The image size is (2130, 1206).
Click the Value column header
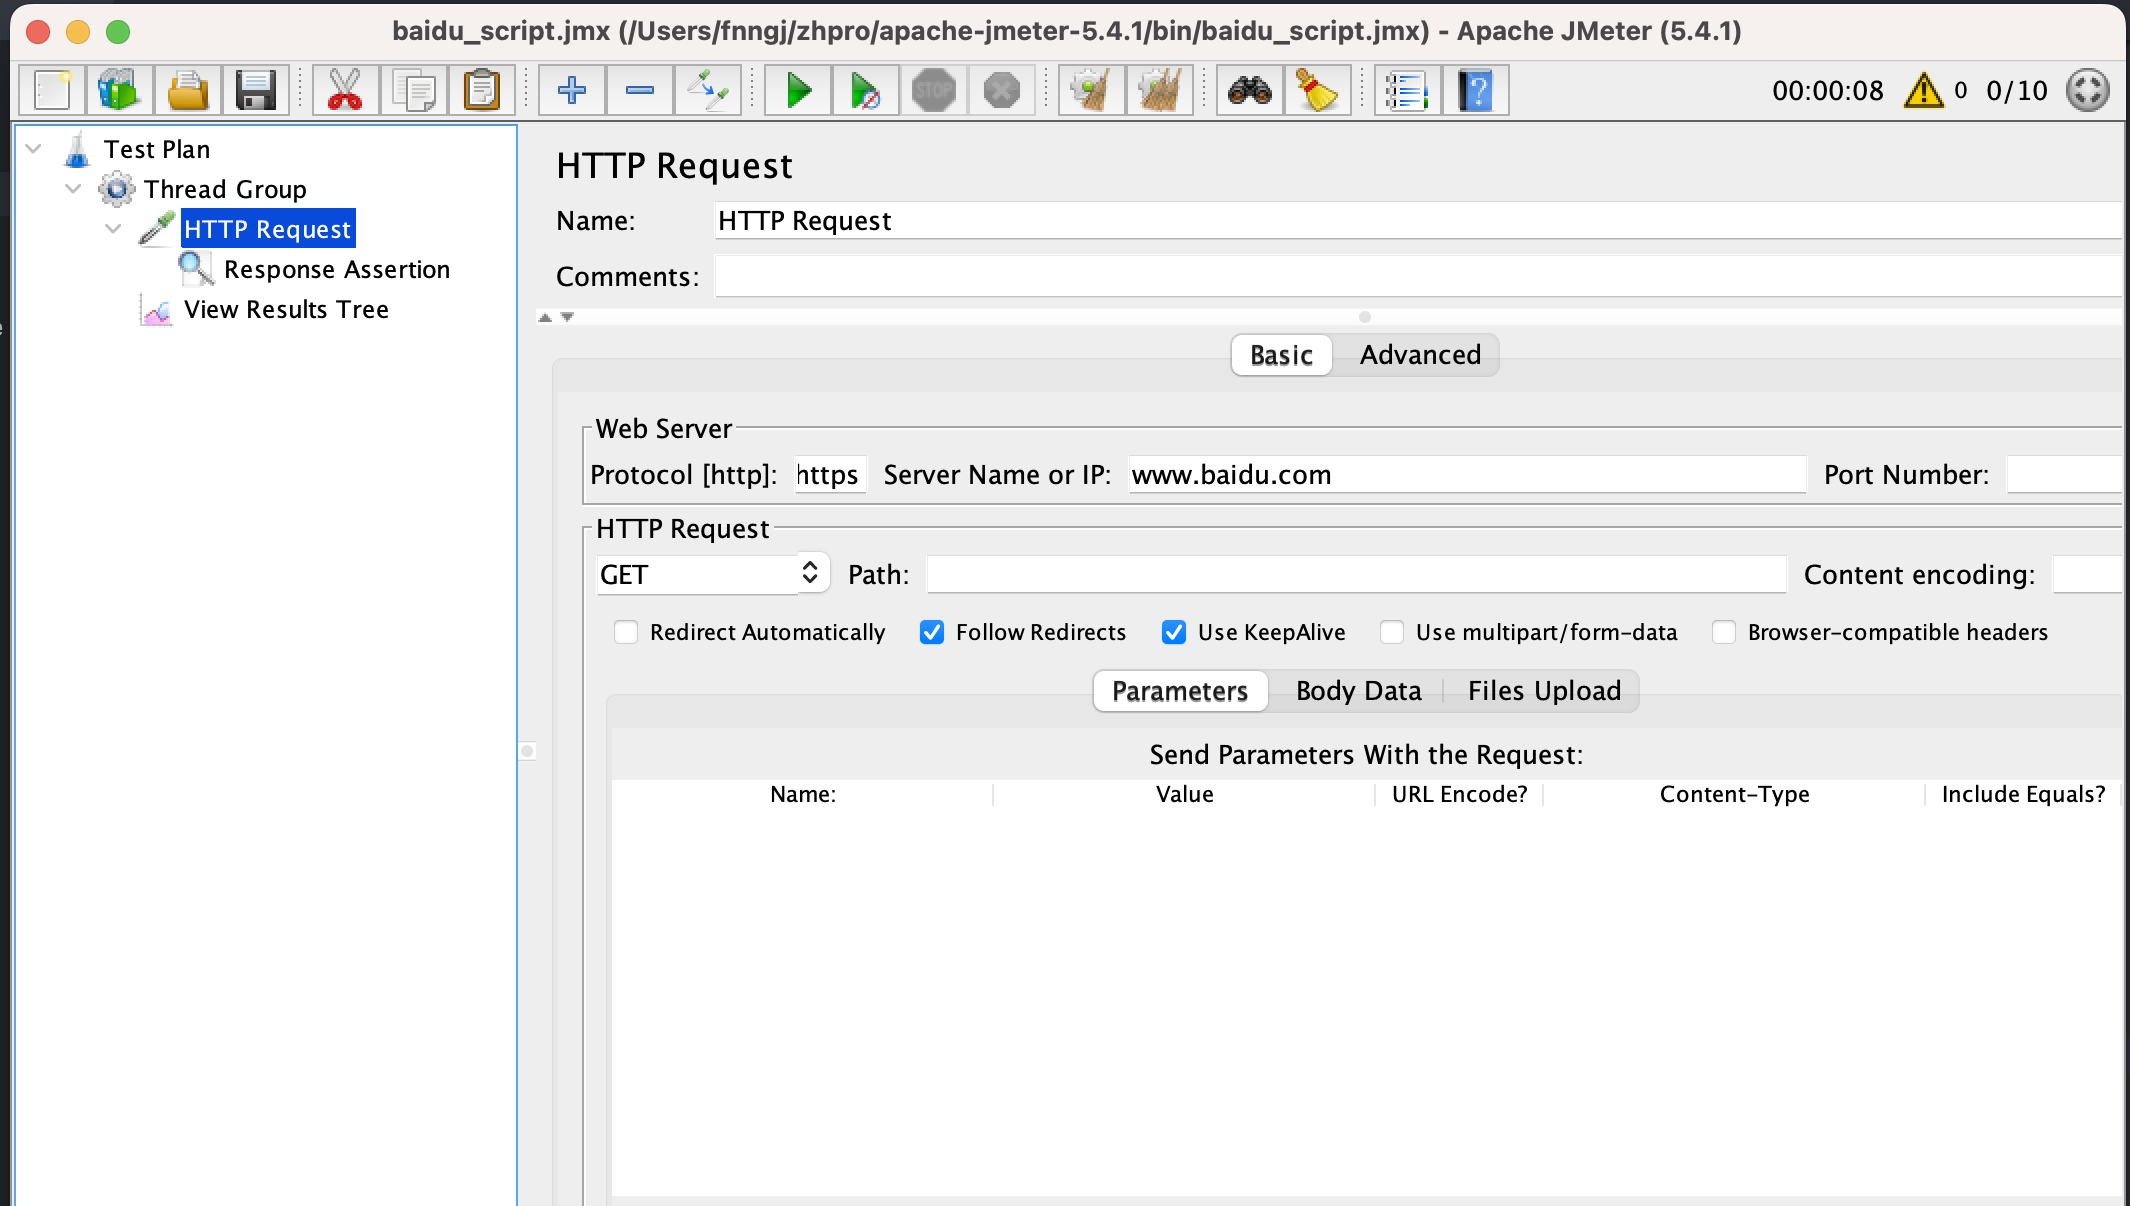1184,794
